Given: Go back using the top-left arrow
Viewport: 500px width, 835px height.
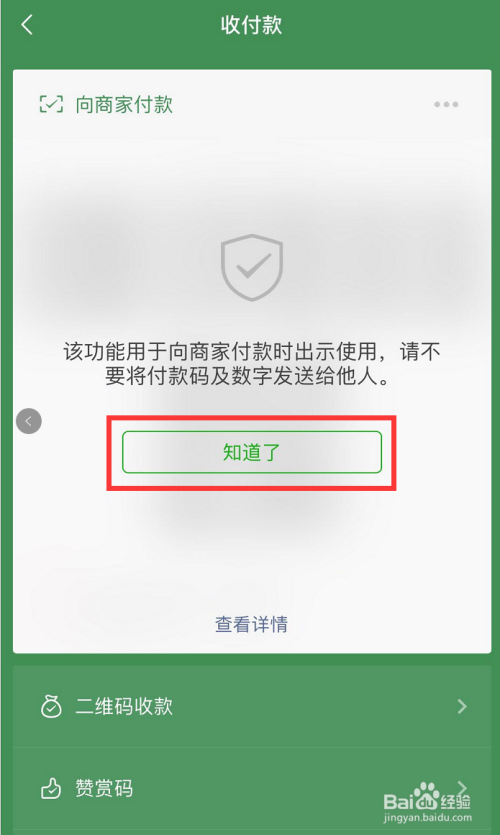Looking at the screenshot, I should (27, 25).
